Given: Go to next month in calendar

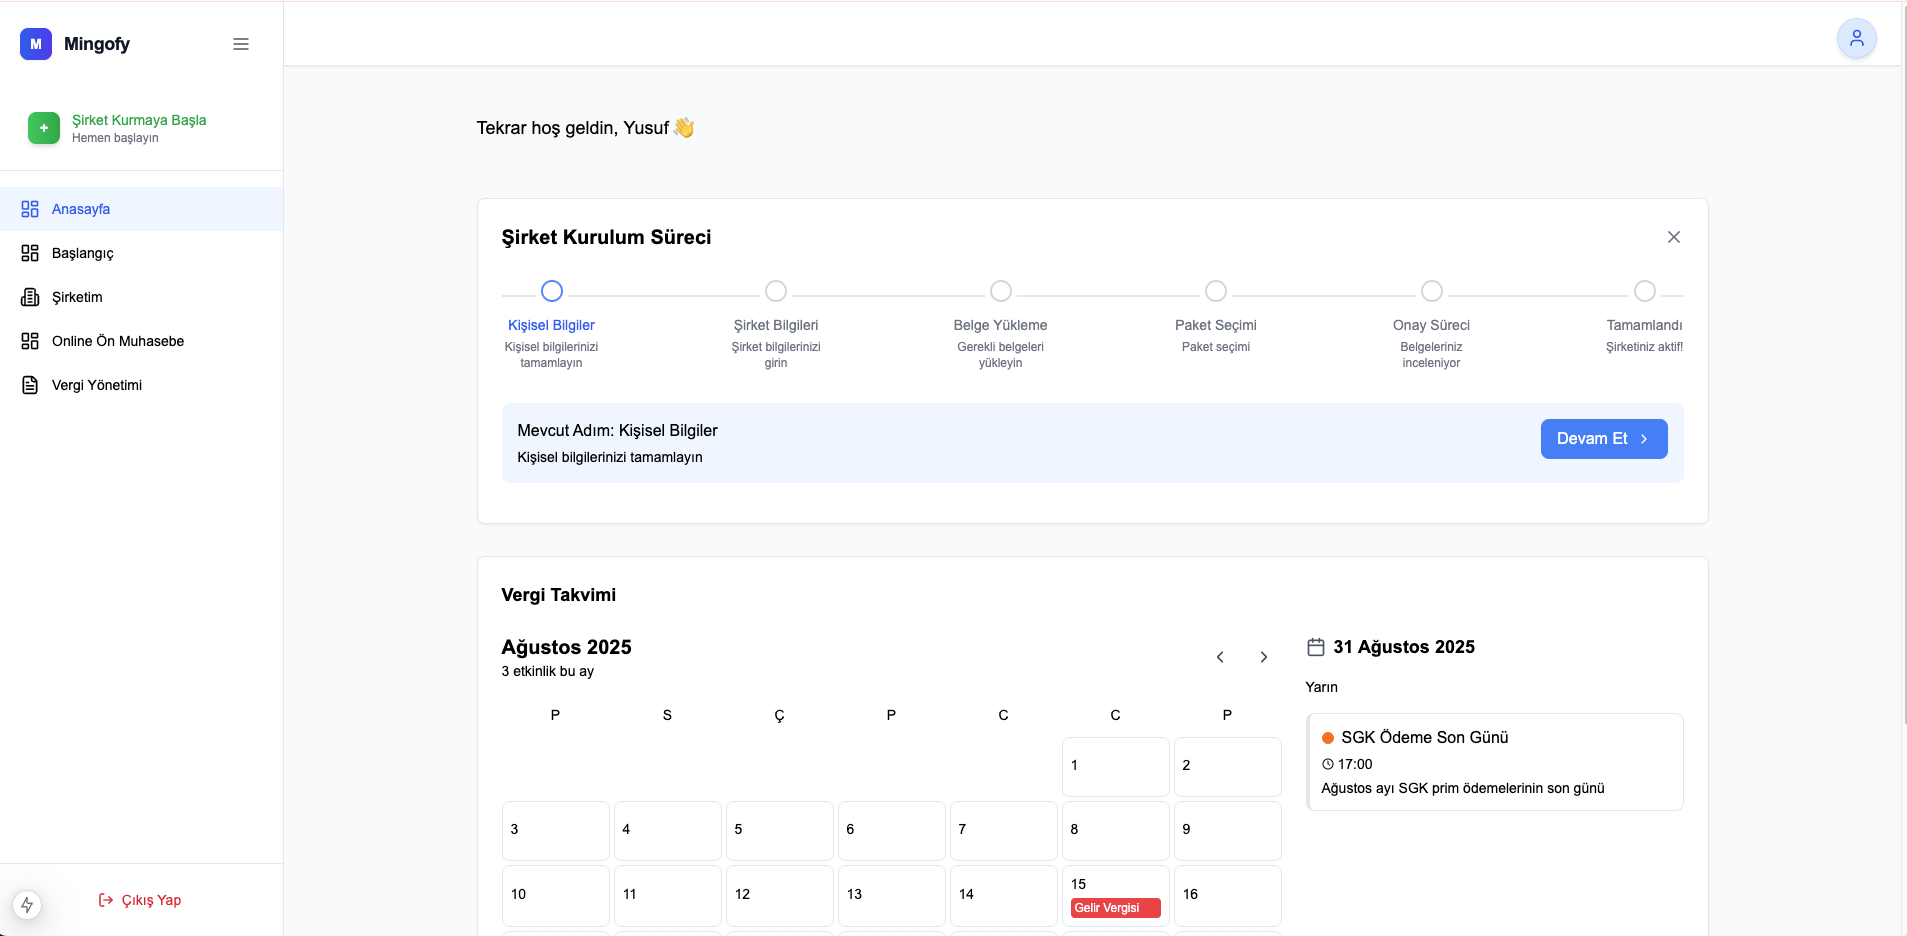Looking at the screenshot, I should [x=1264, y=657].
